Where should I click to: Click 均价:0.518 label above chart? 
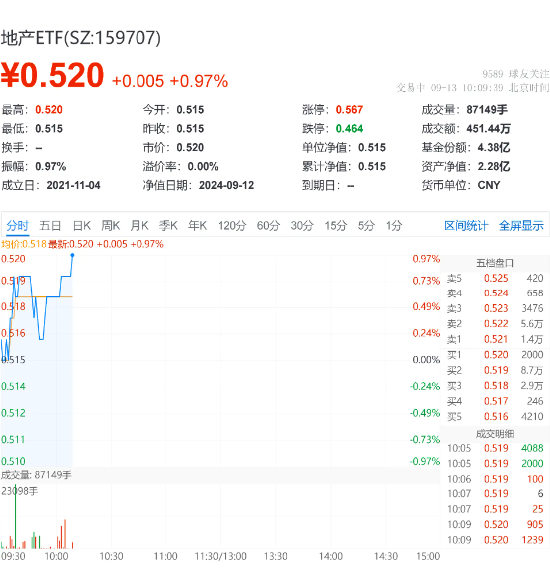click(24, 244)
